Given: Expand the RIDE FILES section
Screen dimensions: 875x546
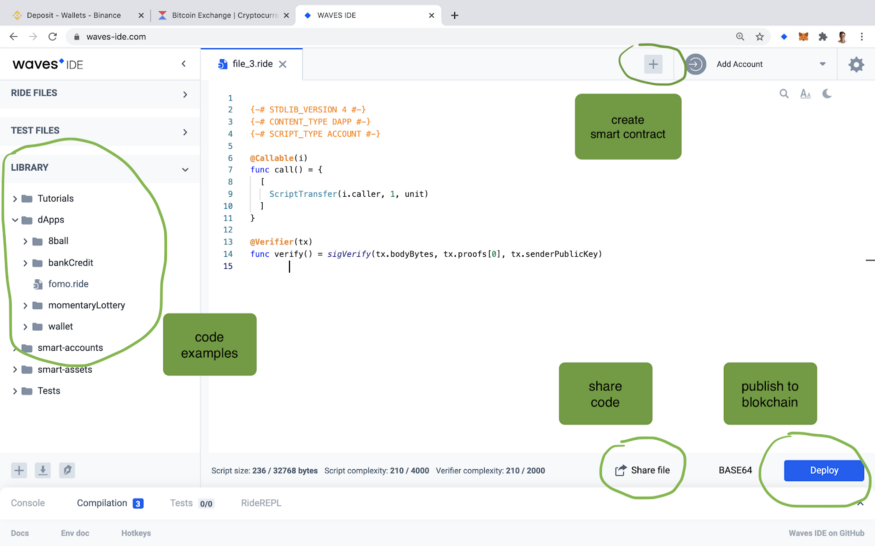Looking at the screenshot, I should [x=185, y=94].
